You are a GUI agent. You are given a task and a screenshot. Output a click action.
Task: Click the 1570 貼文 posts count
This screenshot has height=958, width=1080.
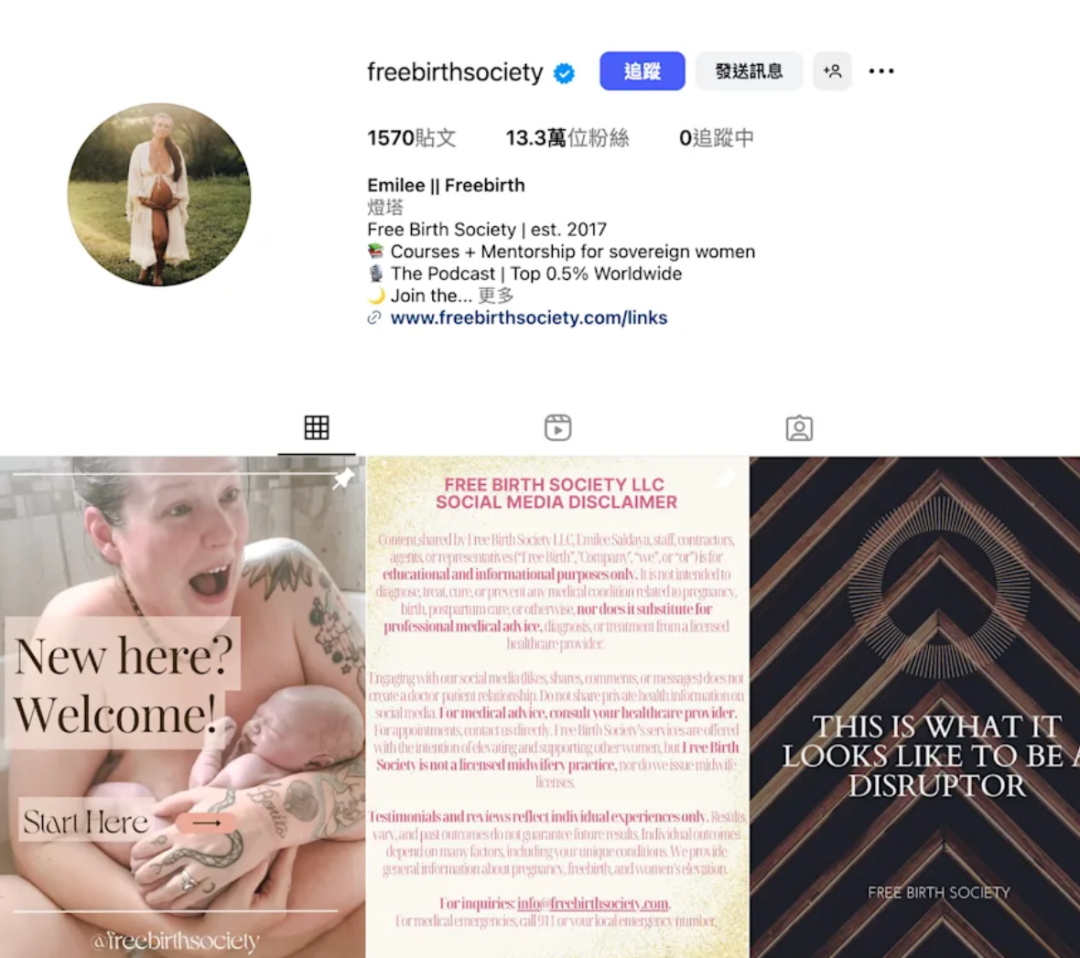(412, 138)
